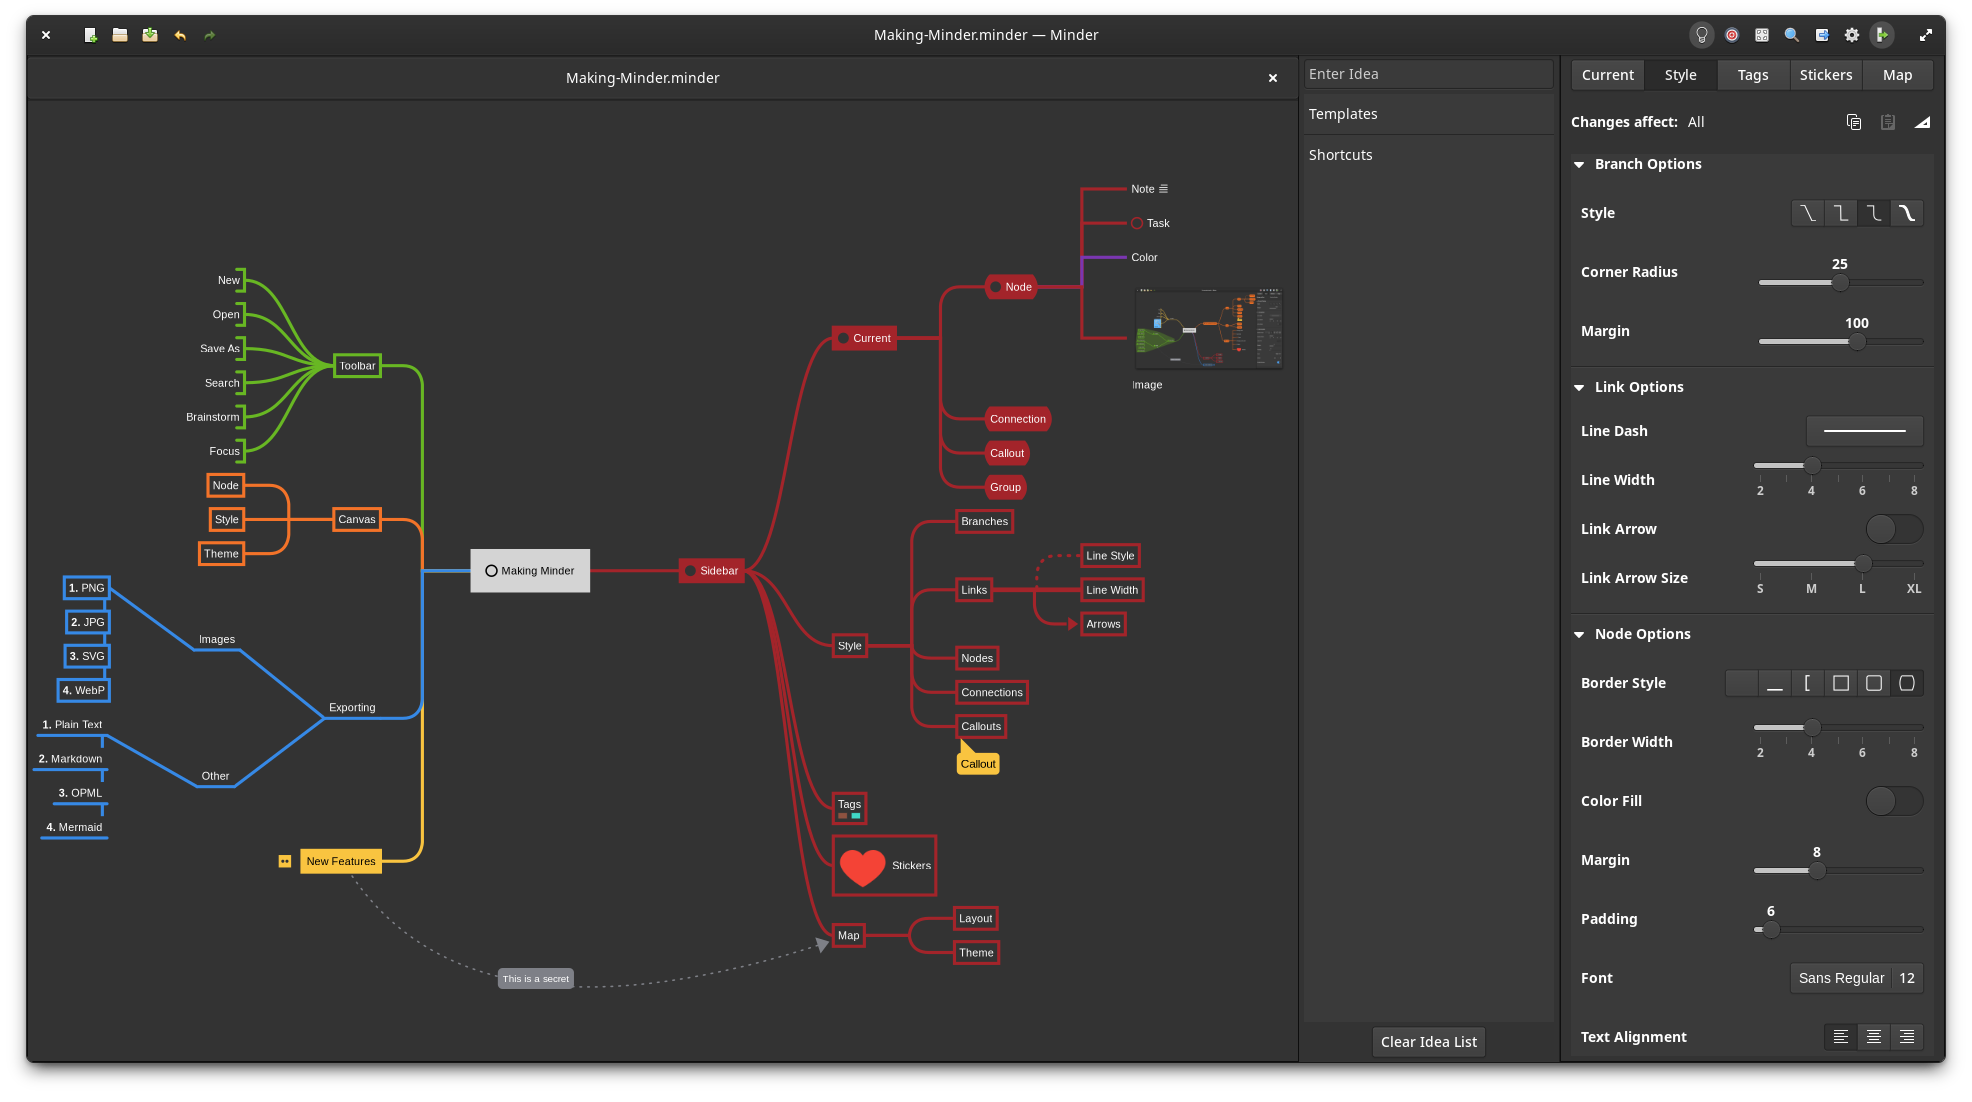Switch to the Tags tab
The width and height of the screenshot is (1972, 1102).
1752,75
